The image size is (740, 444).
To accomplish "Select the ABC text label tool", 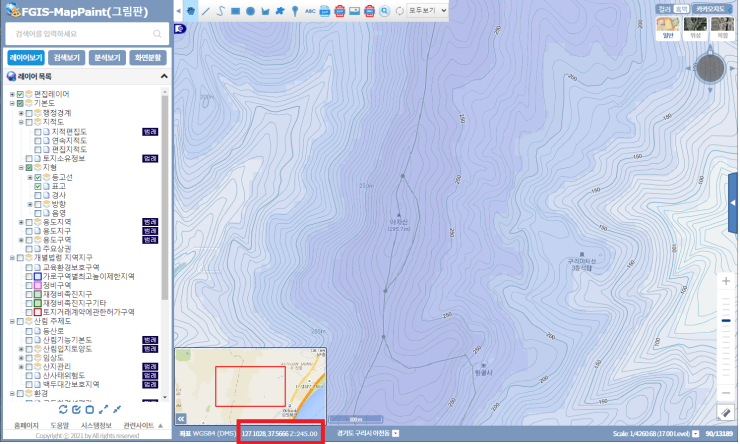I will tap(310, 11).
